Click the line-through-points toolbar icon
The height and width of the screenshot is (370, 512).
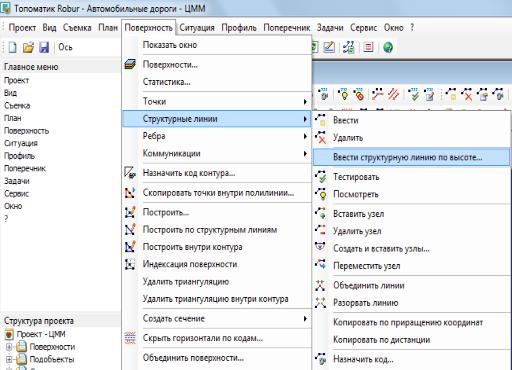378,95
